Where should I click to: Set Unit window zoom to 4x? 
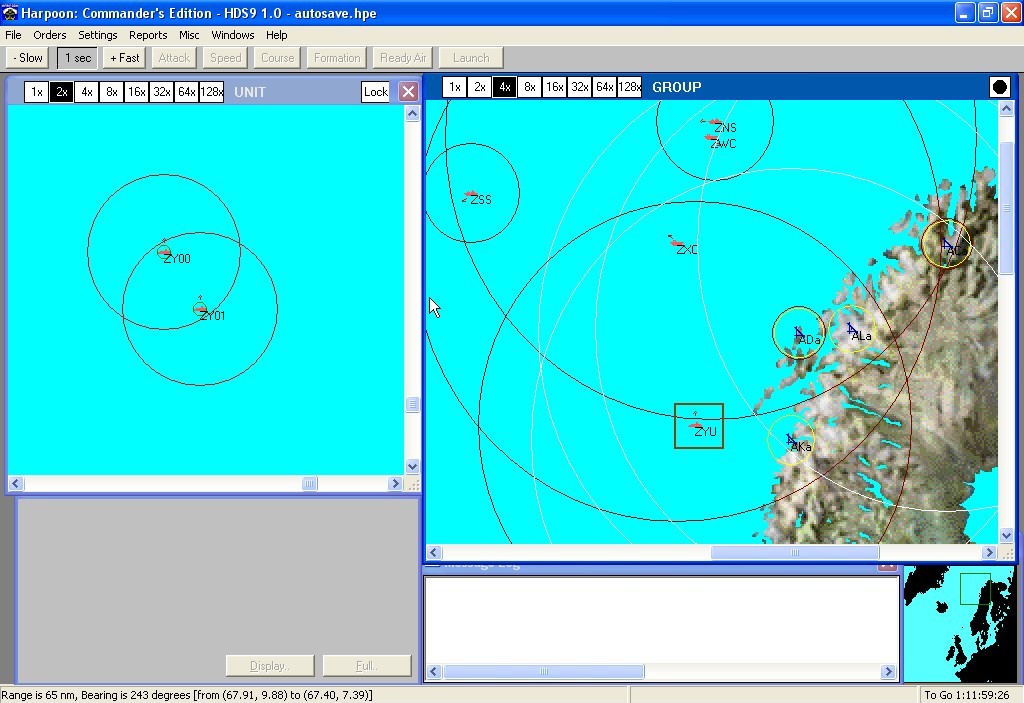[x=87, y=92]
